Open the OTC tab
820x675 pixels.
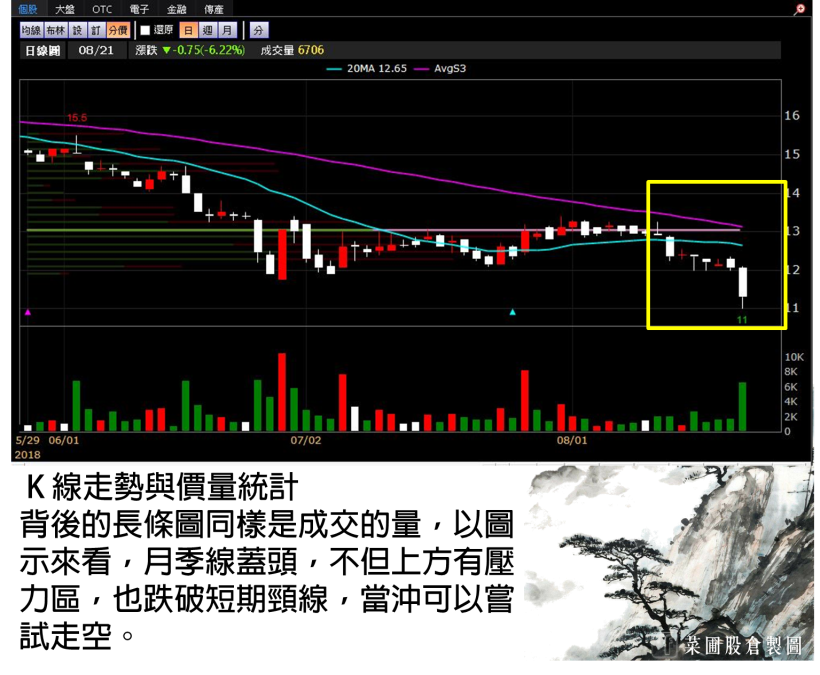[x=102, y=8]
